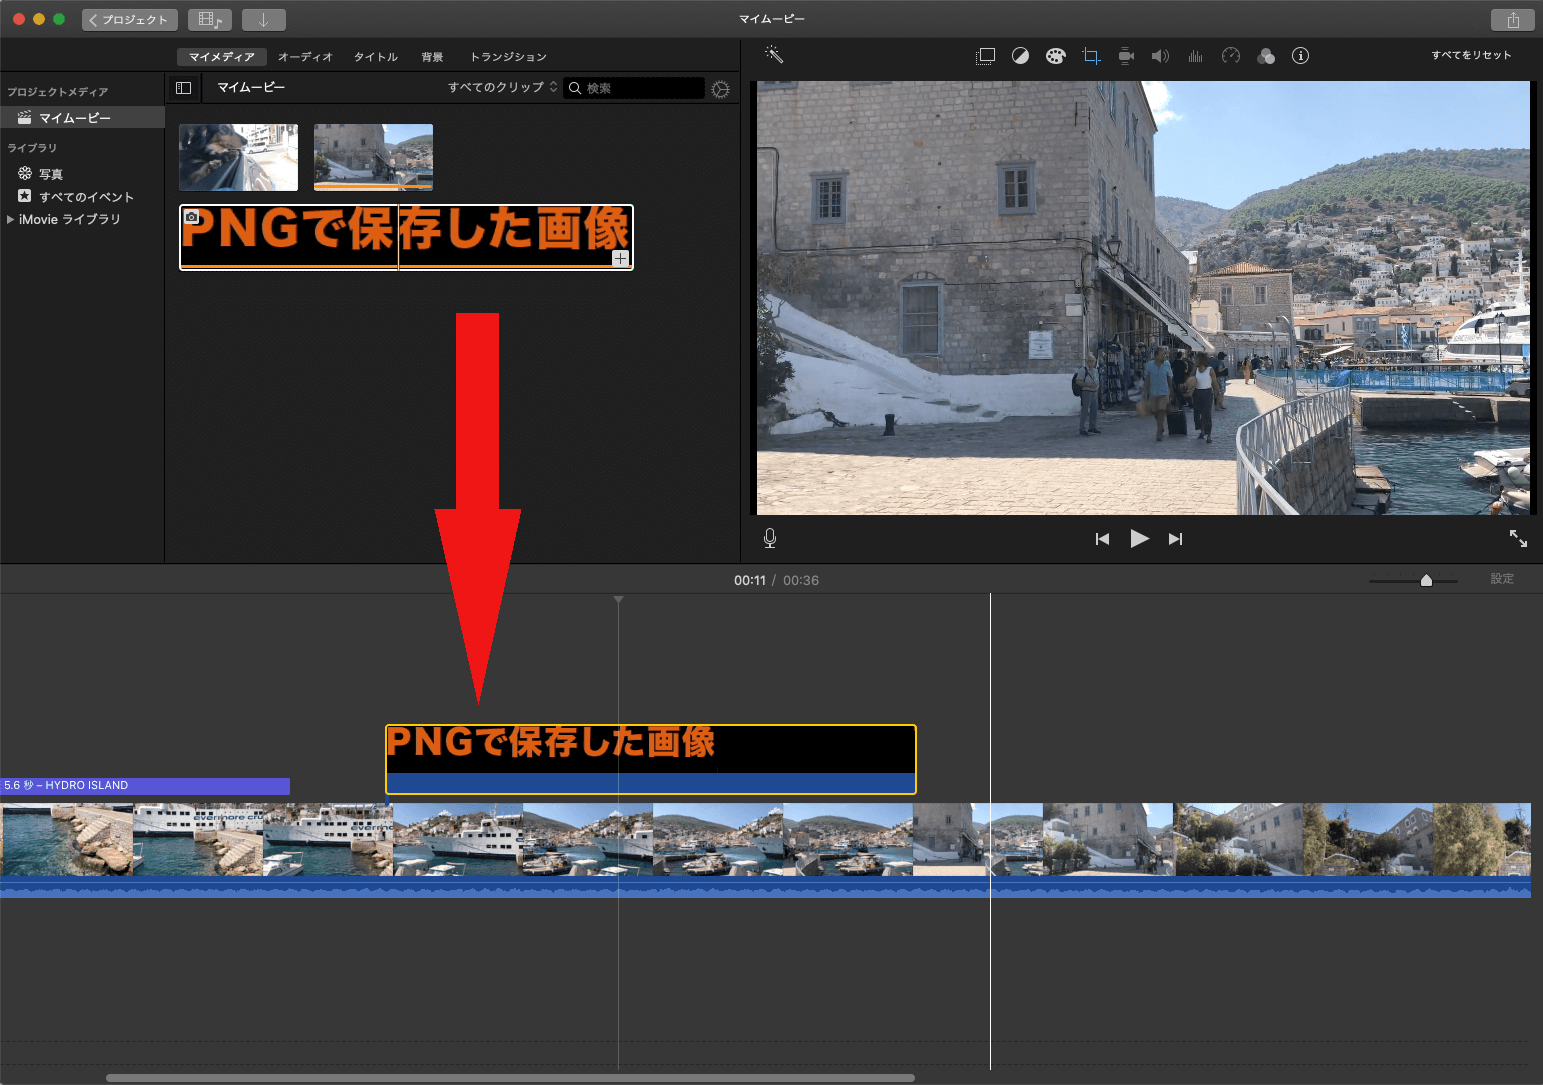Screen dimensions: 1543x1085
Task: Open the volume speaker adjustment icon
Action: (1160, 56)
